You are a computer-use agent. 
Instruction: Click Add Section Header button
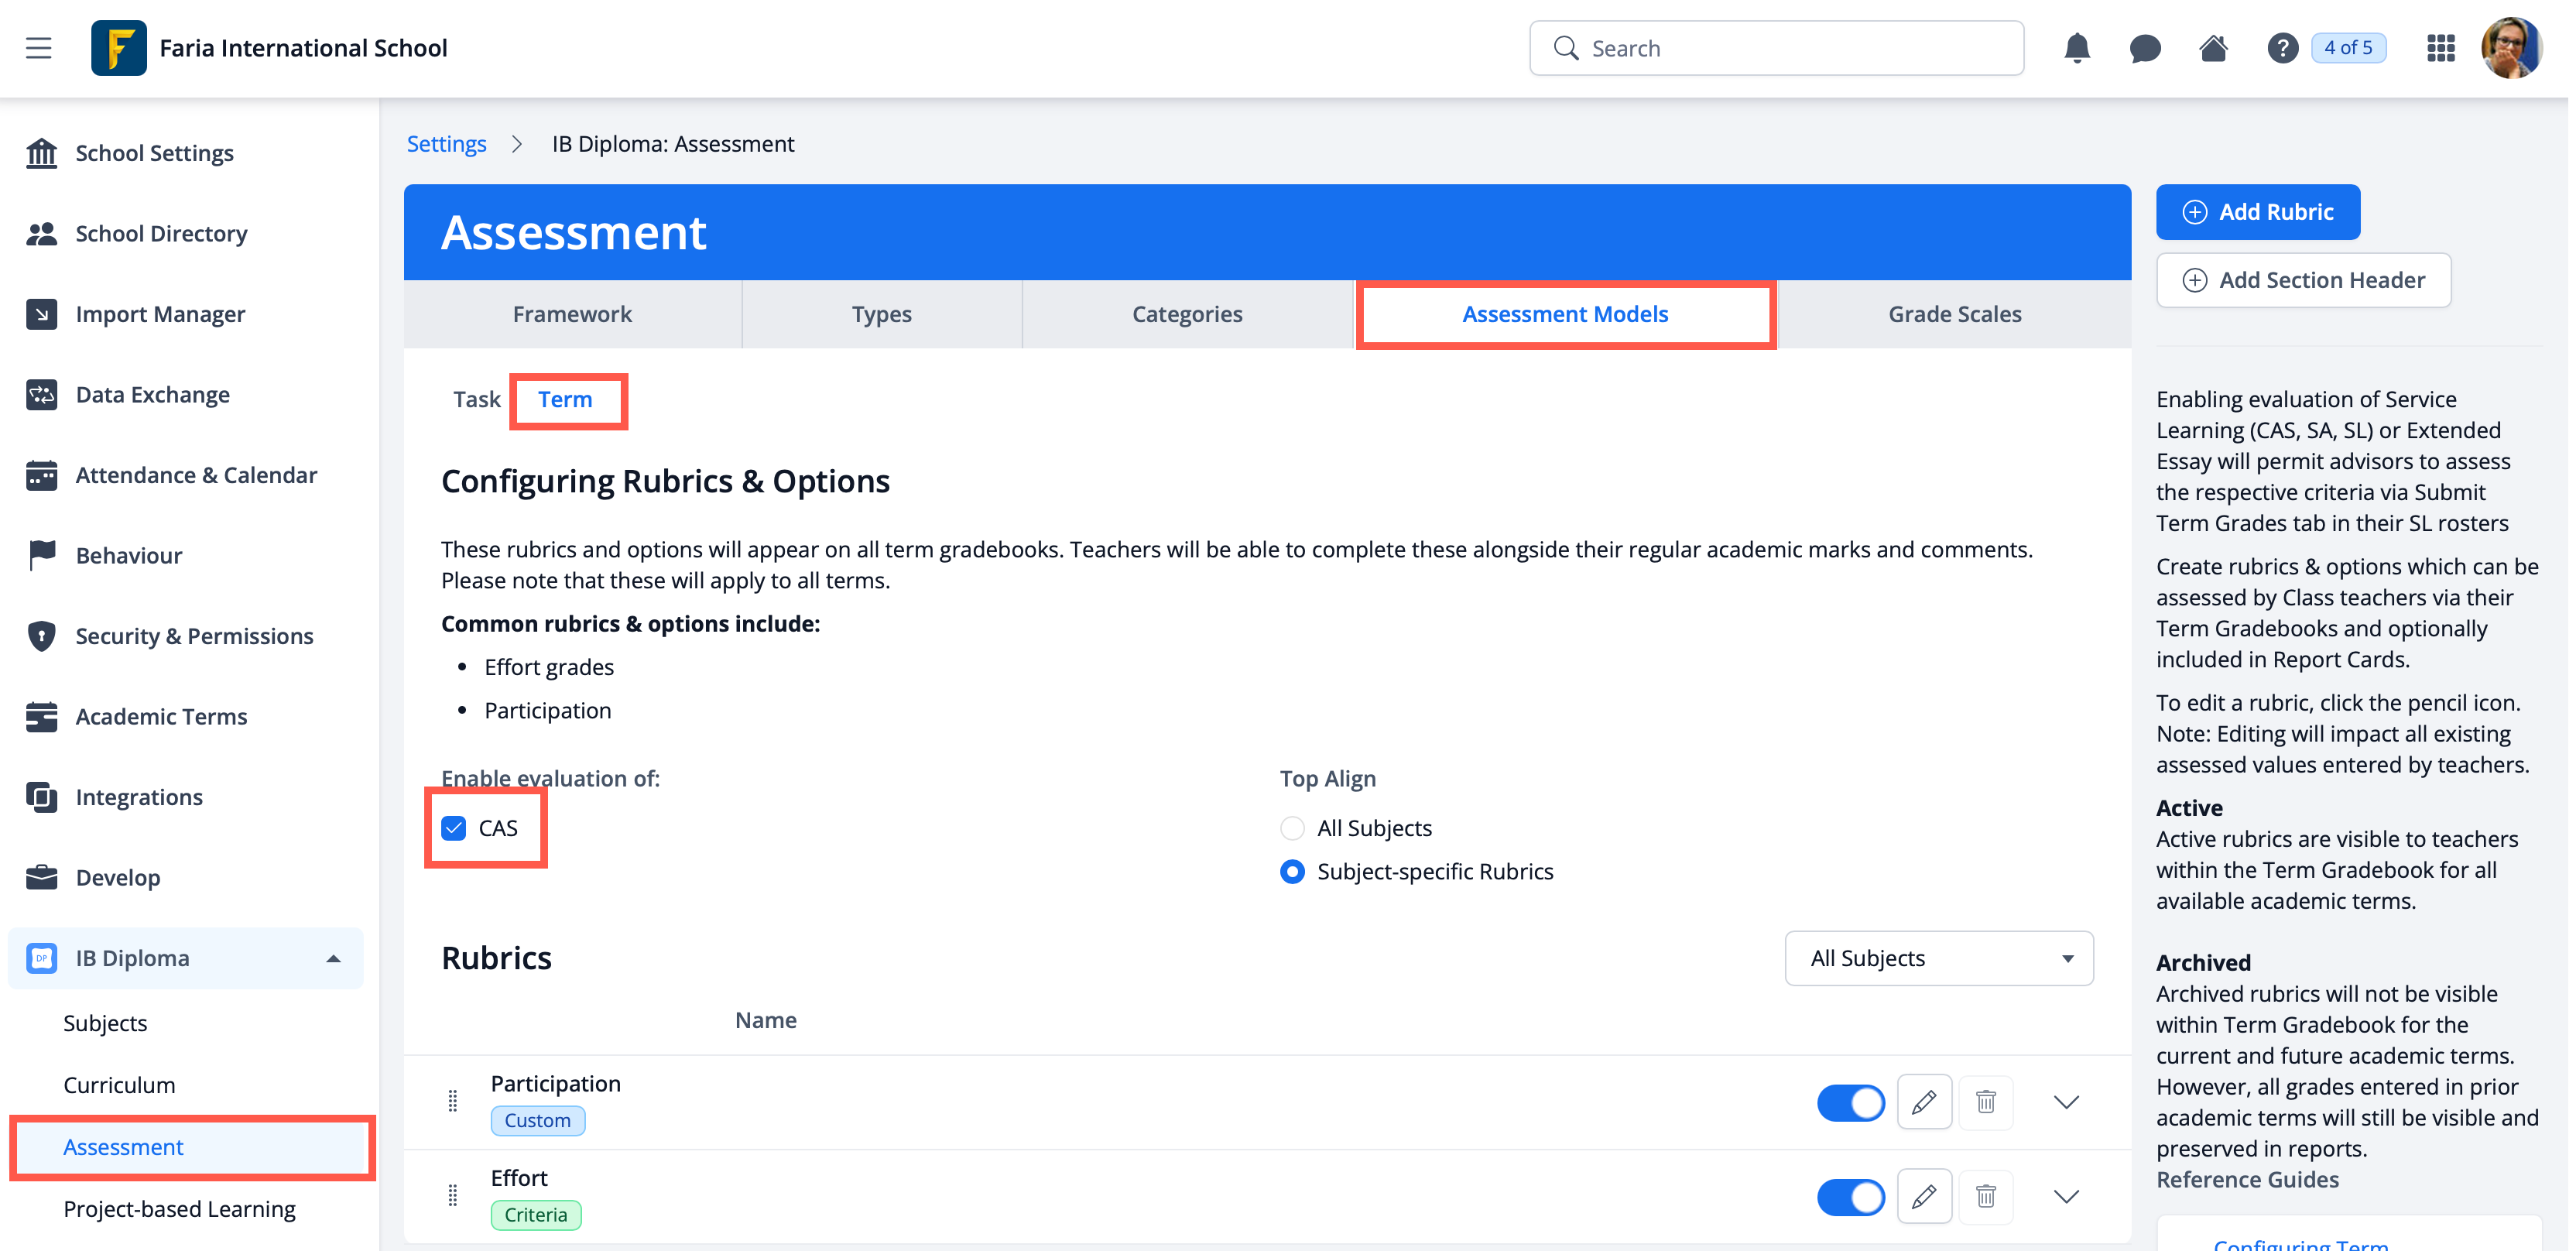click(2303, 280)
